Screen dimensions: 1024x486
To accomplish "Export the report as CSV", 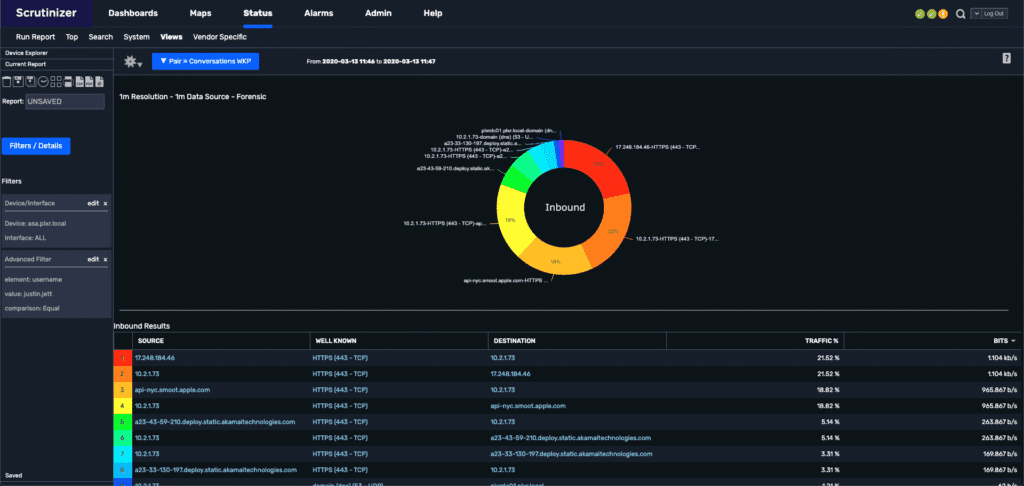I will pyautogui.click(x=80, y=82).
